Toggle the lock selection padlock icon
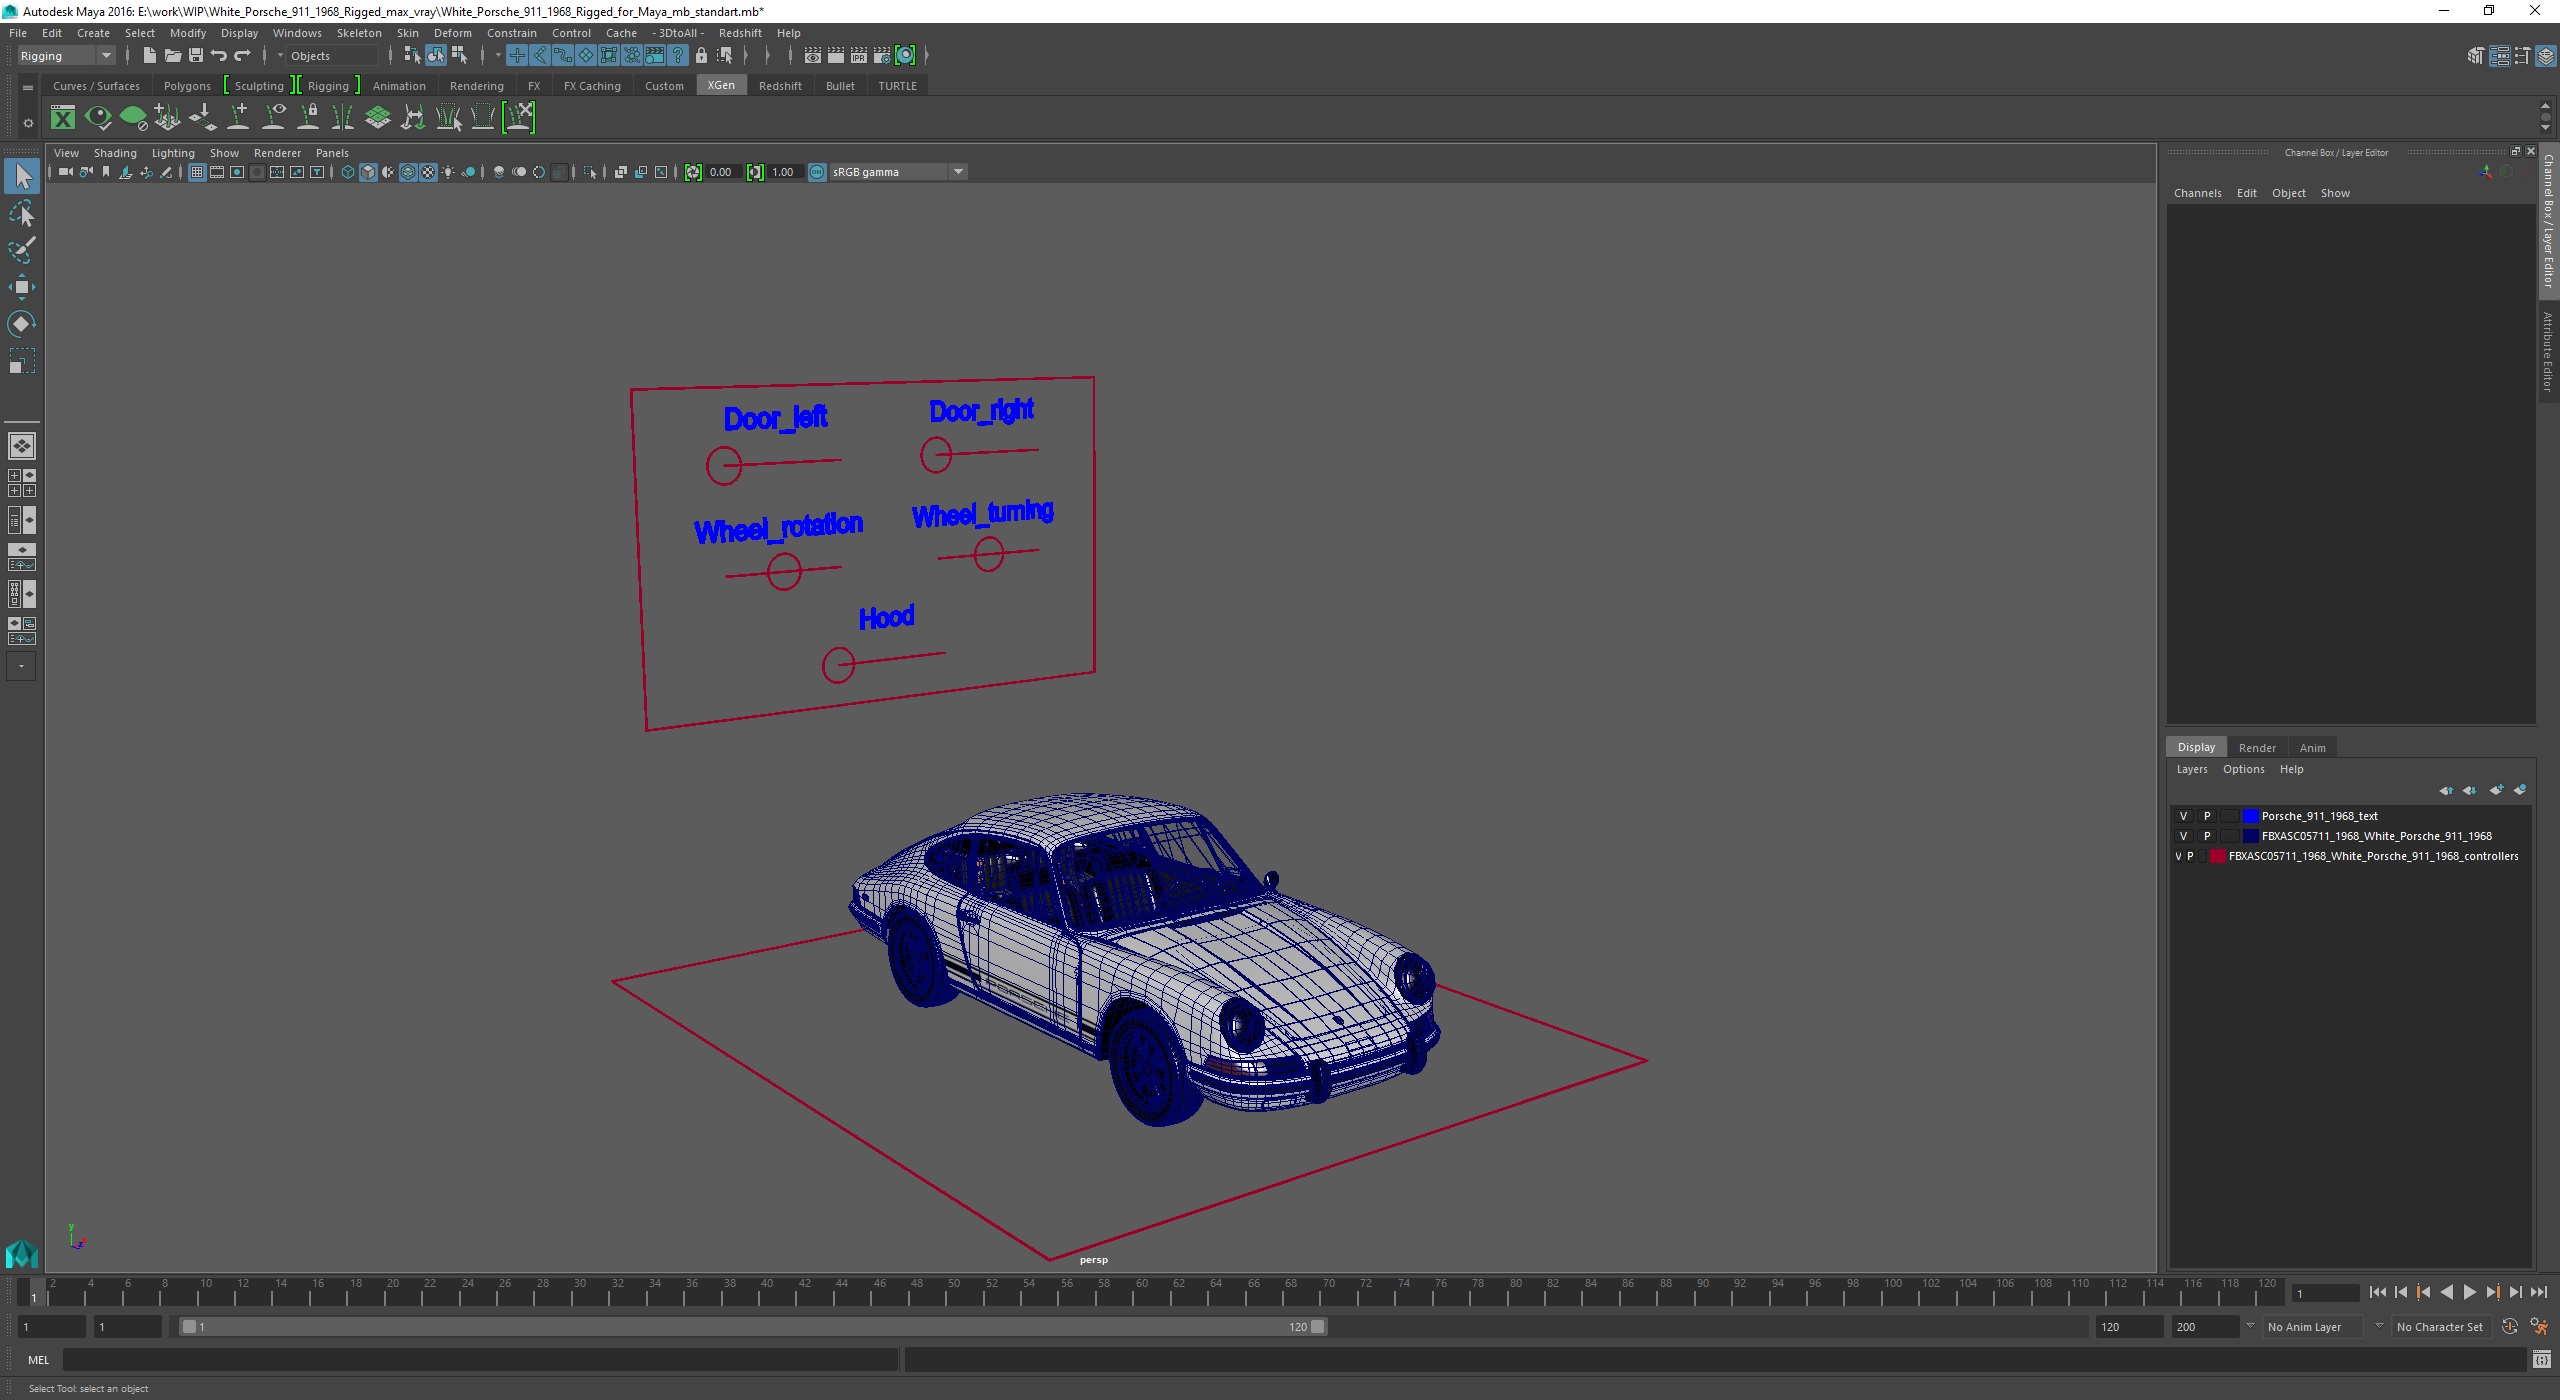The image size is (2560, 1400). pyautogui.click(x=701, y=56)
